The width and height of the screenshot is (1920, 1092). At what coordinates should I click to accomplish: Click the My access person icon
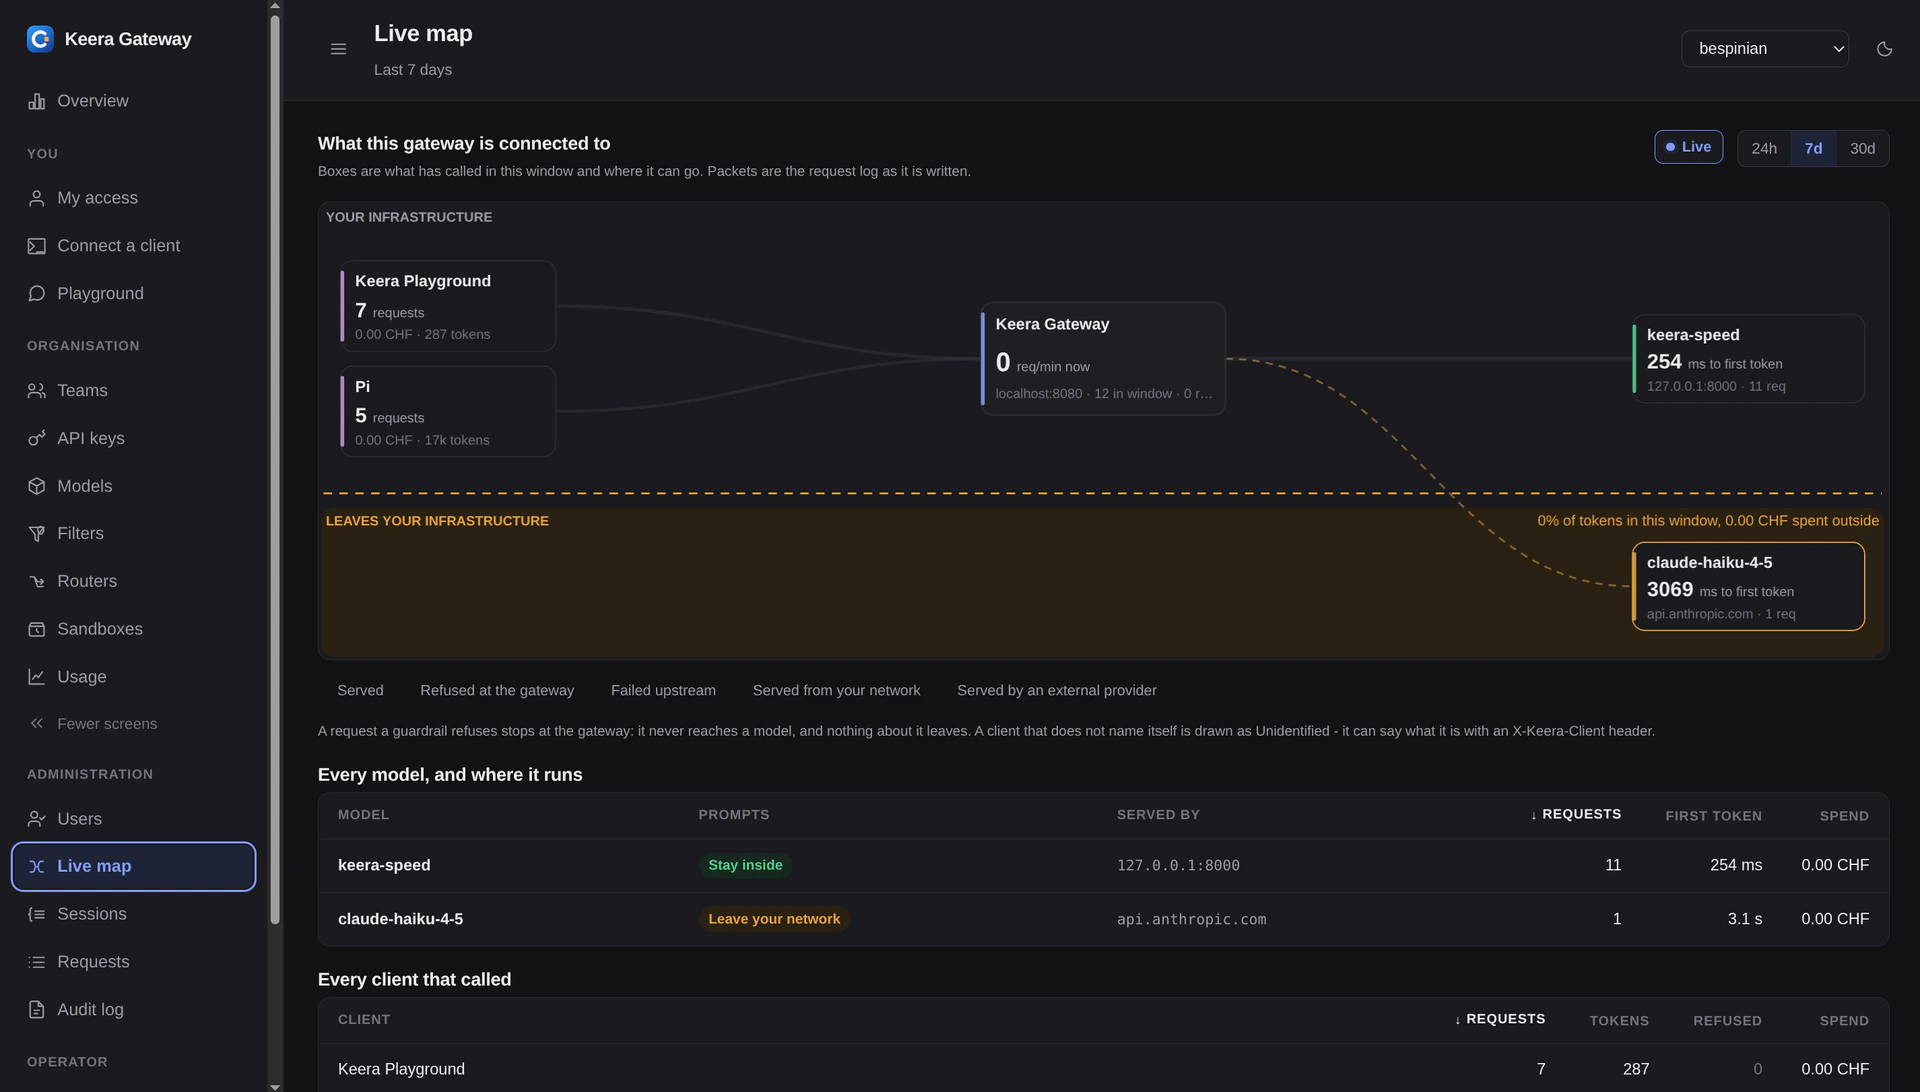point(37,198)
